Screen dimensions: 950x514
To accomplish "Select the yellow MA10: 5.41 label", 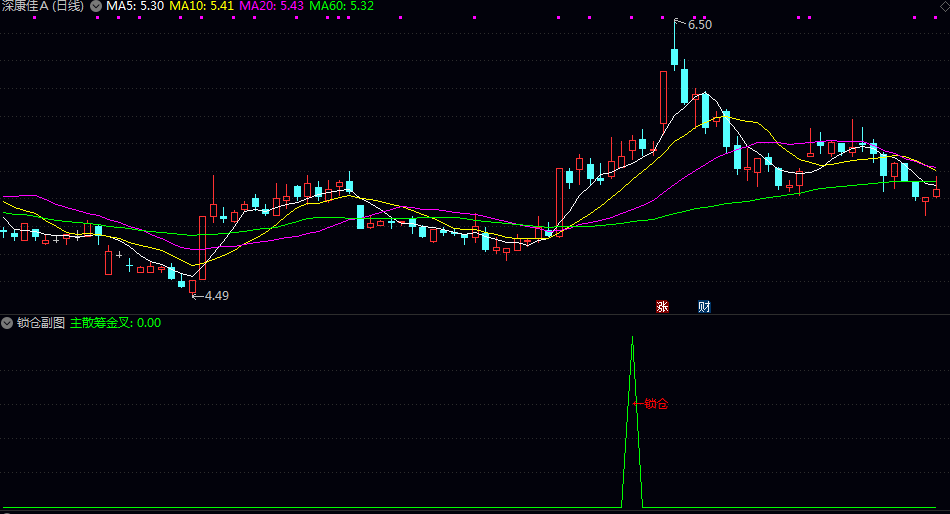I will click(201, 6).
